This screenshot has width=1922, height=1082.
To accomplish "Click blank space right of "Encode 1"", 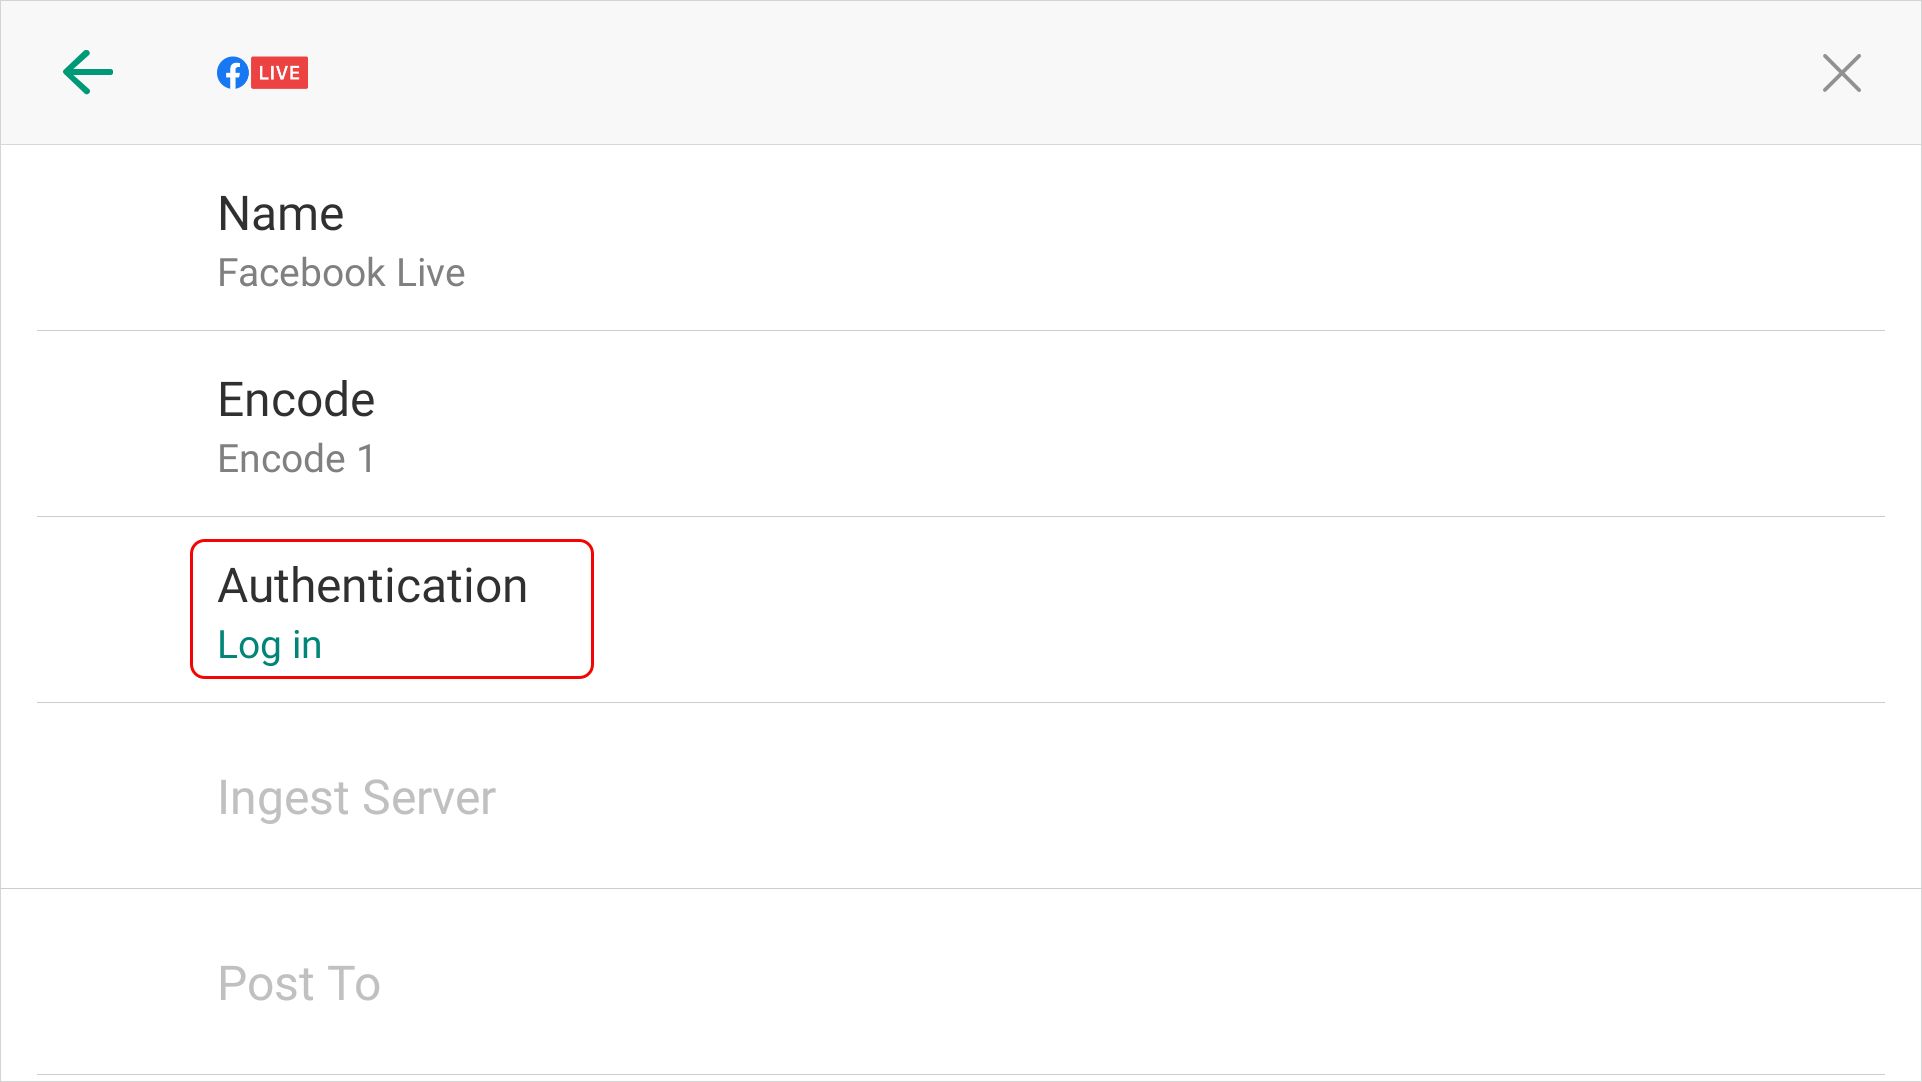I will 1100,459.
